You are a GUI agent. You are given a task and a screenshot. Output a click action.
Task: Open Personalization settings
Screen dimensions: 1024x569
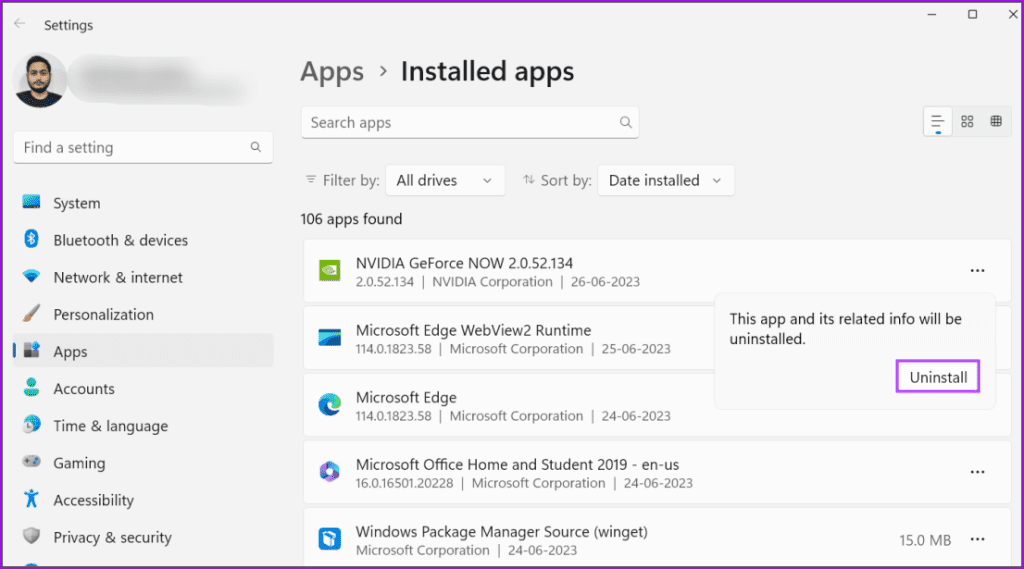143,315
